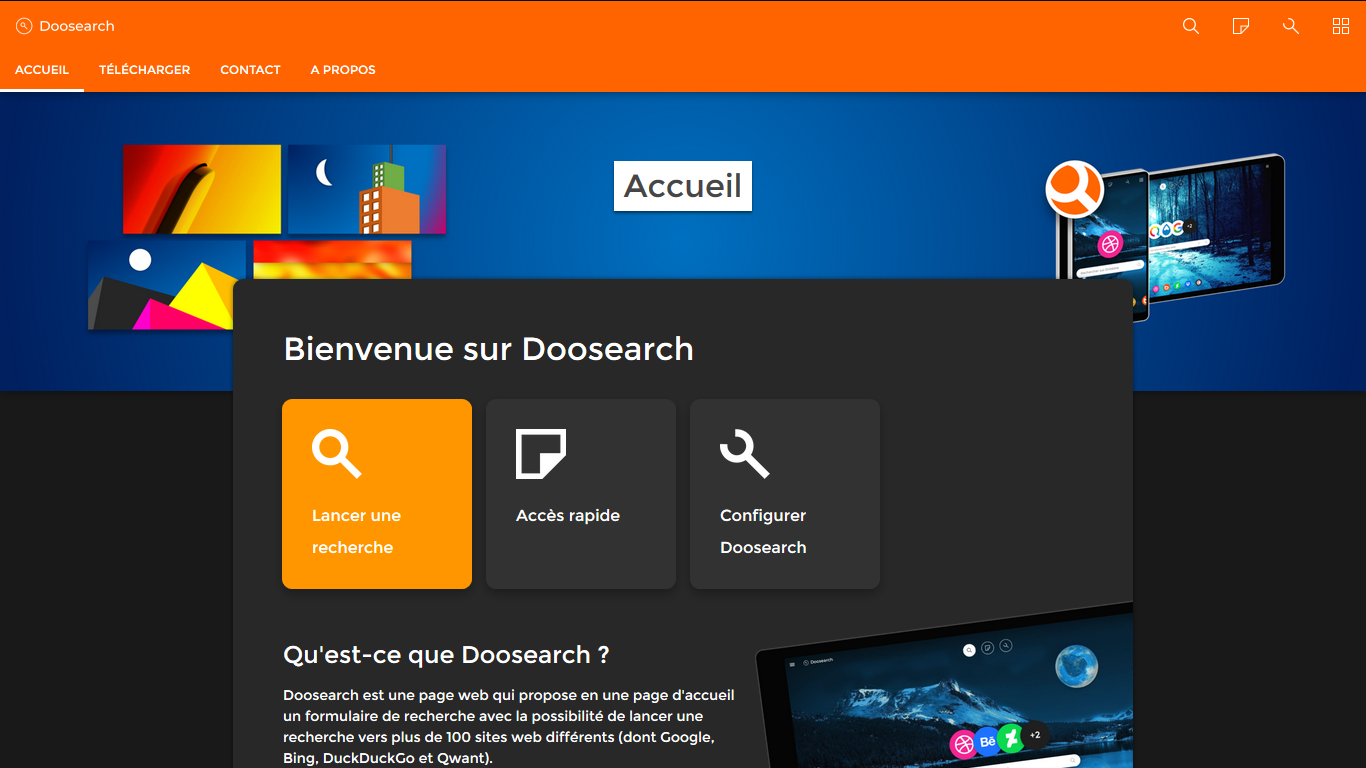Viewport: 1366px width, 768px height.
Task: Open search via header magnifier icon
Action: 1190,26
